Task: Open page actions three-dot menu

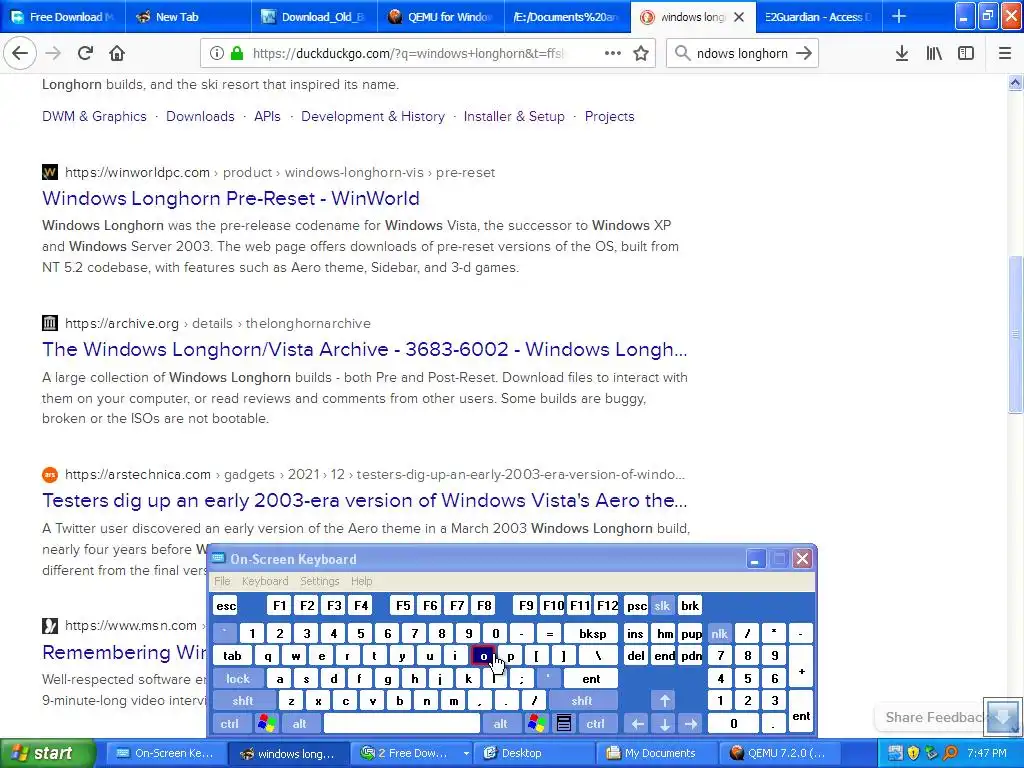Action: click(x=613, y=53)
